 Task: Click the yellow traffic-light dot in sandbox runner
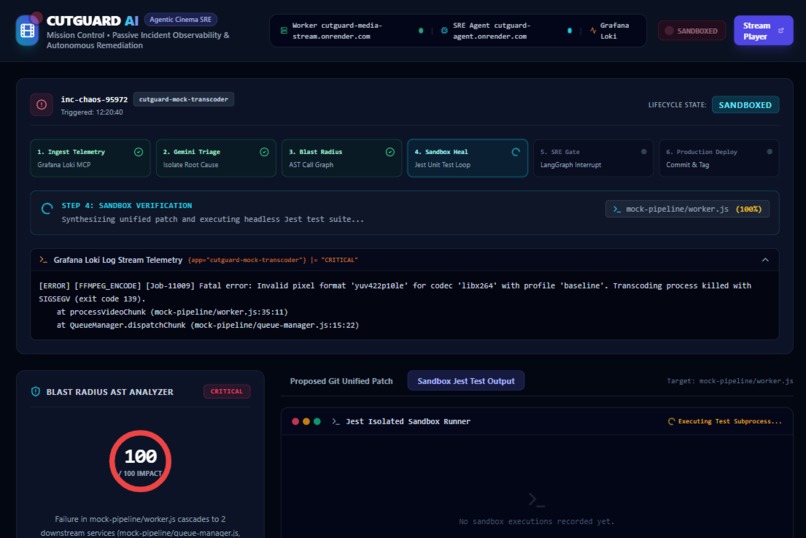click(306, 421)
